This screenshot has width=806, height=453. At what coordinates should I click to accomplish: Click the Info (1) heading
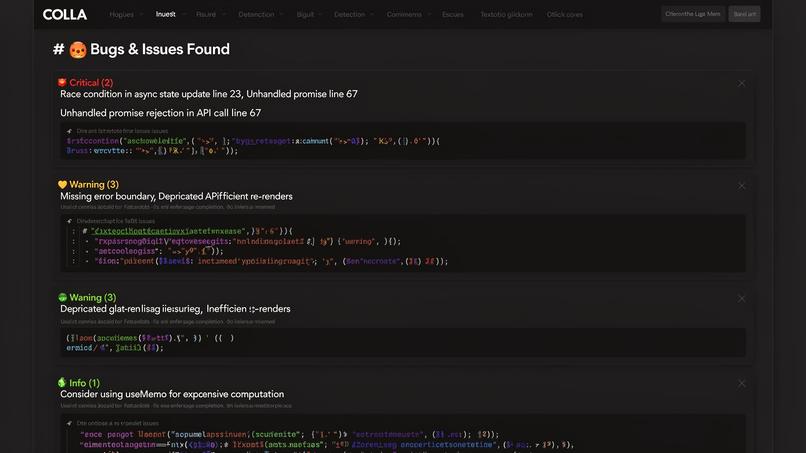84,383
